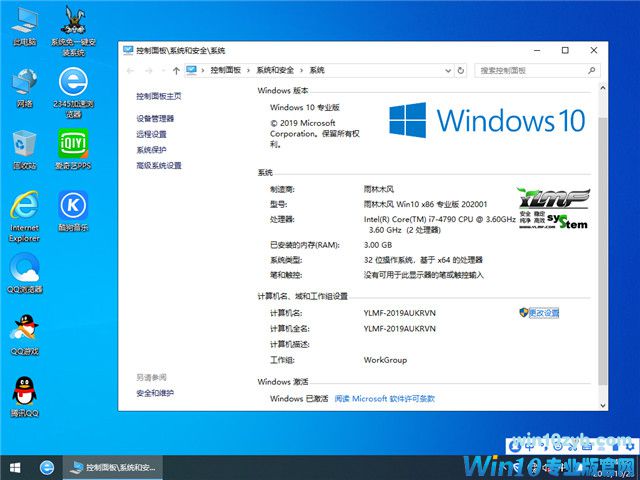The height and width of the screenshot is (480, 640).
Task: Read the Microsoft Software License Terms link
Action: (x=384, y=399)
